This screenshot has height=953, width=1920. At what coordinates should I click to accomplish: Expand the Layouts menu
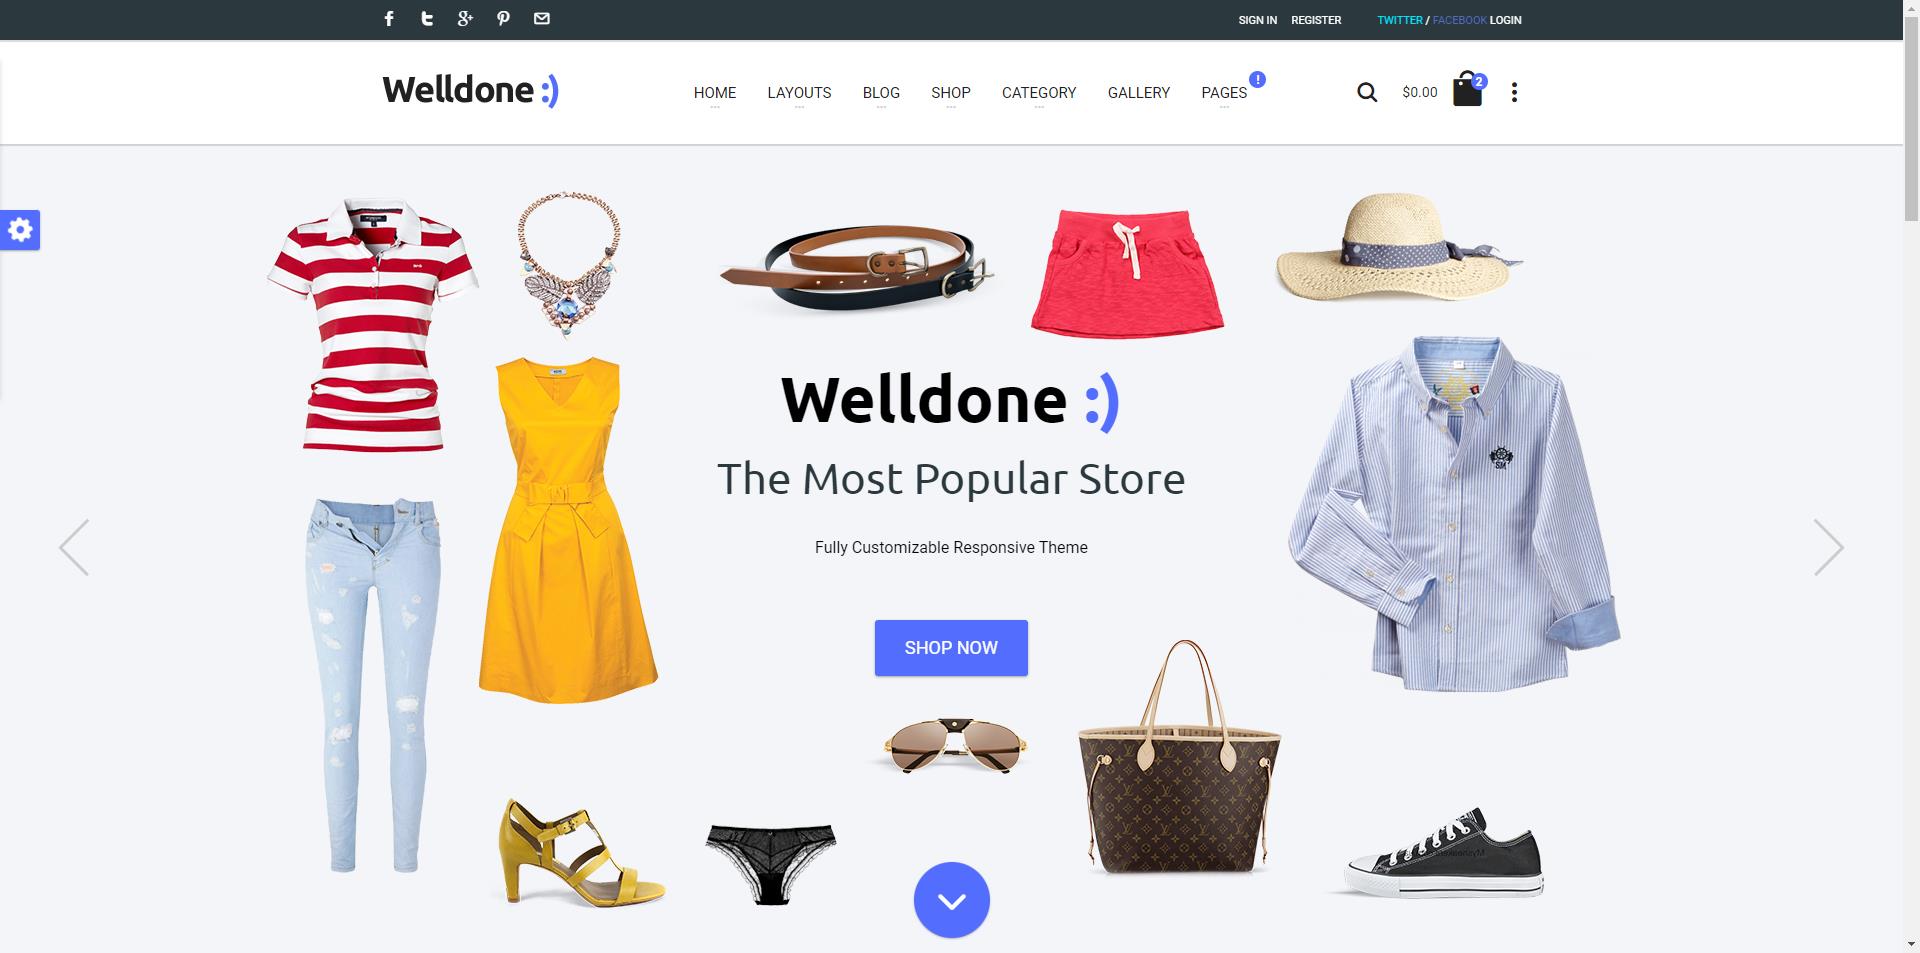pyautogui.click(x=799, y=93)
